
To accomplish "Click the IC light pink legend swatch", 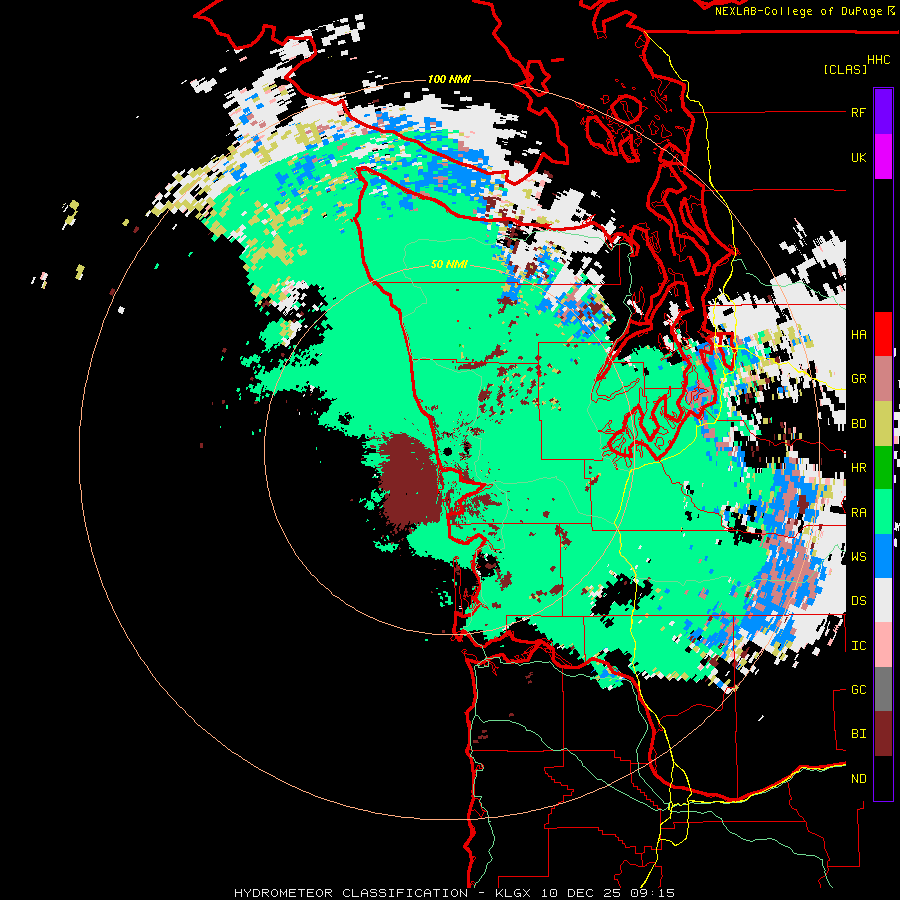I will (x=883, y=645).
